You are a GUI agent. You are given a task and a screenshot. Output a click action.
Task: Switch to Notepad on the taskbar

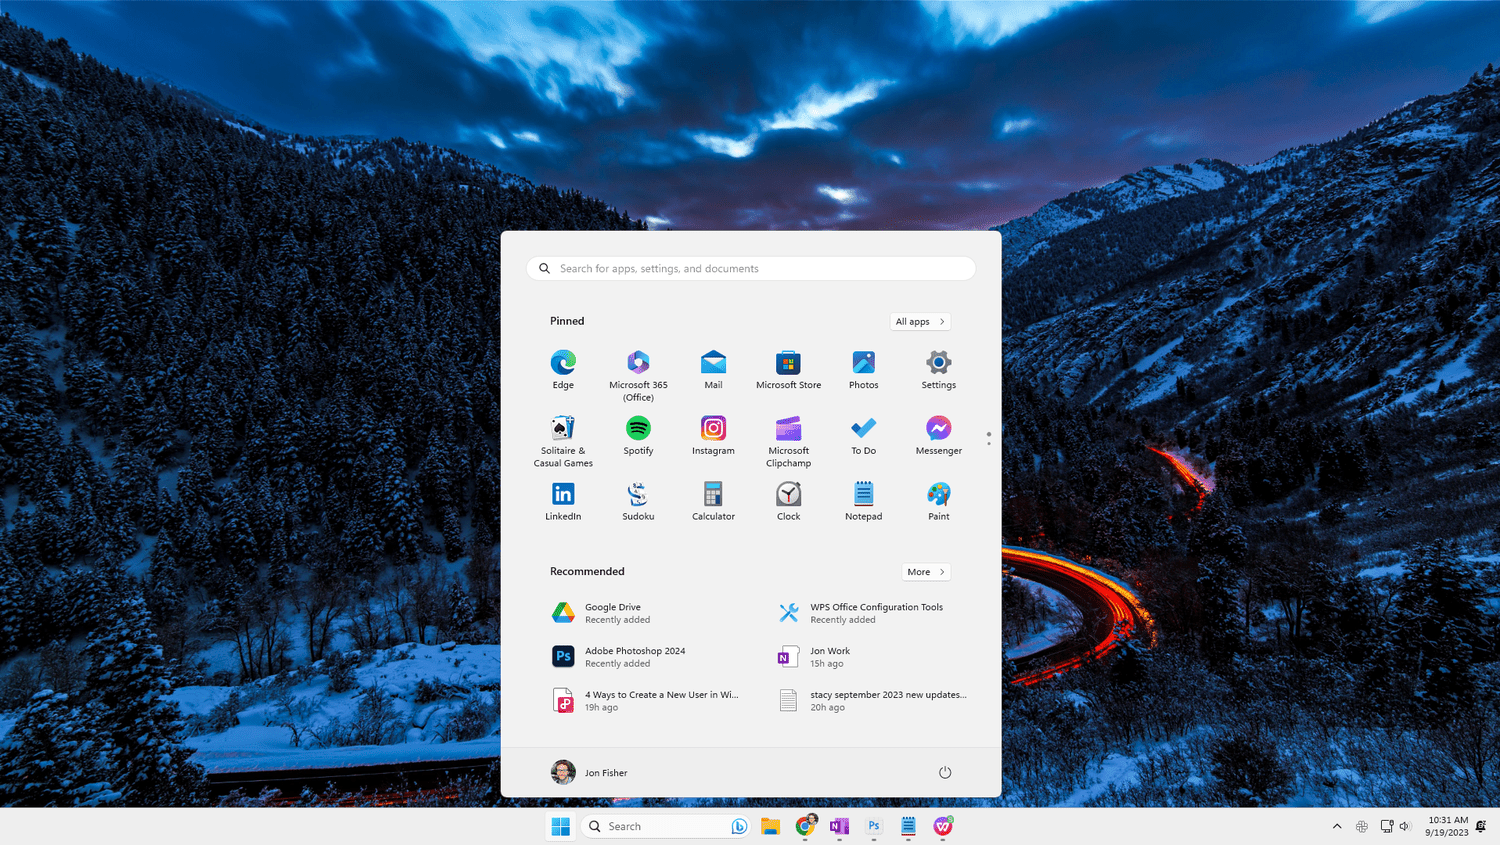click(908, 826)
